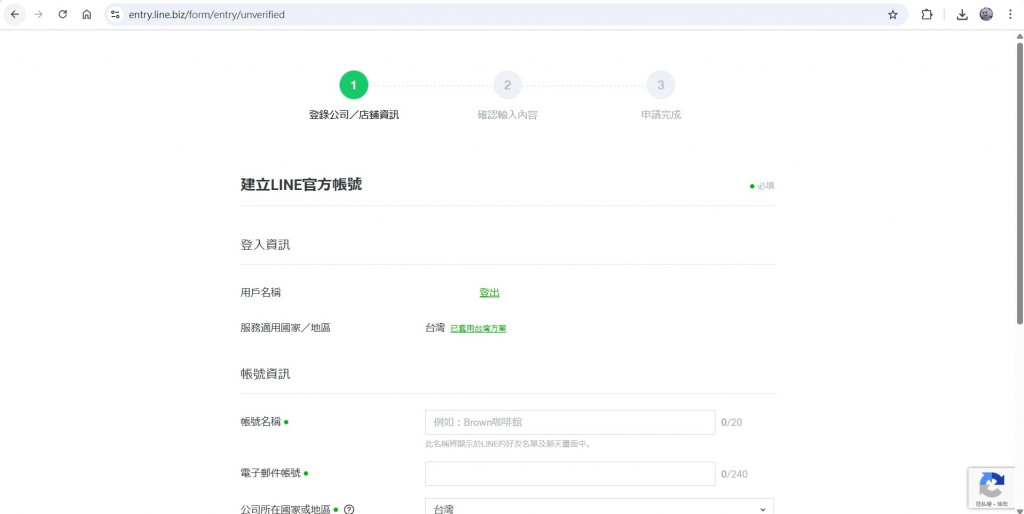Open the user profile avatar

pyautogui.click(x=986, y=14)
